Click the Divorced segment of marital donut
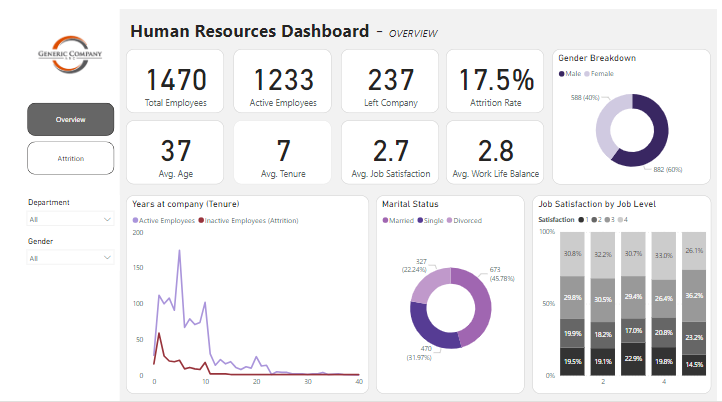722x402 pixels. point(427,282)
